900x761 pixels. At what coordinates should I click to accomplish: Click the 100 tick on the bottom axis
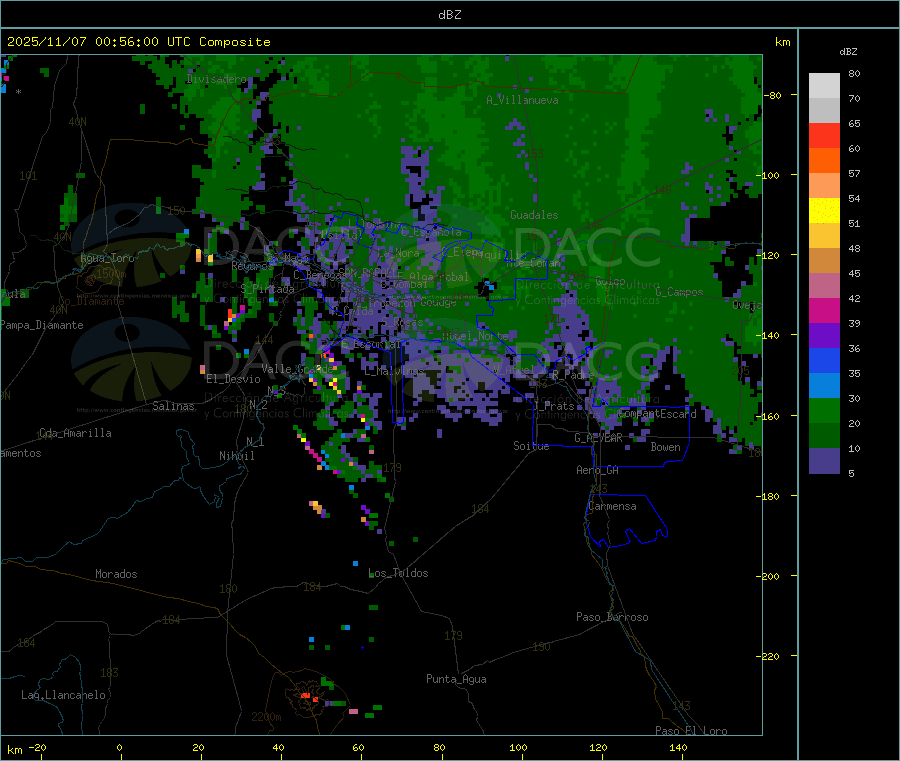point(518,748)
